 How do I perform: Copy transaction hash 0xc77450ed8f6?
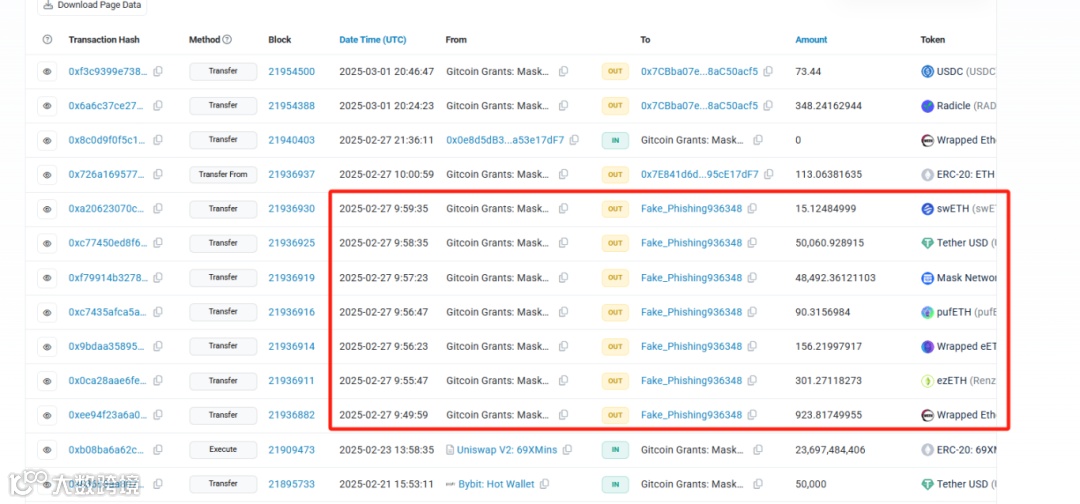click(158, 243)
